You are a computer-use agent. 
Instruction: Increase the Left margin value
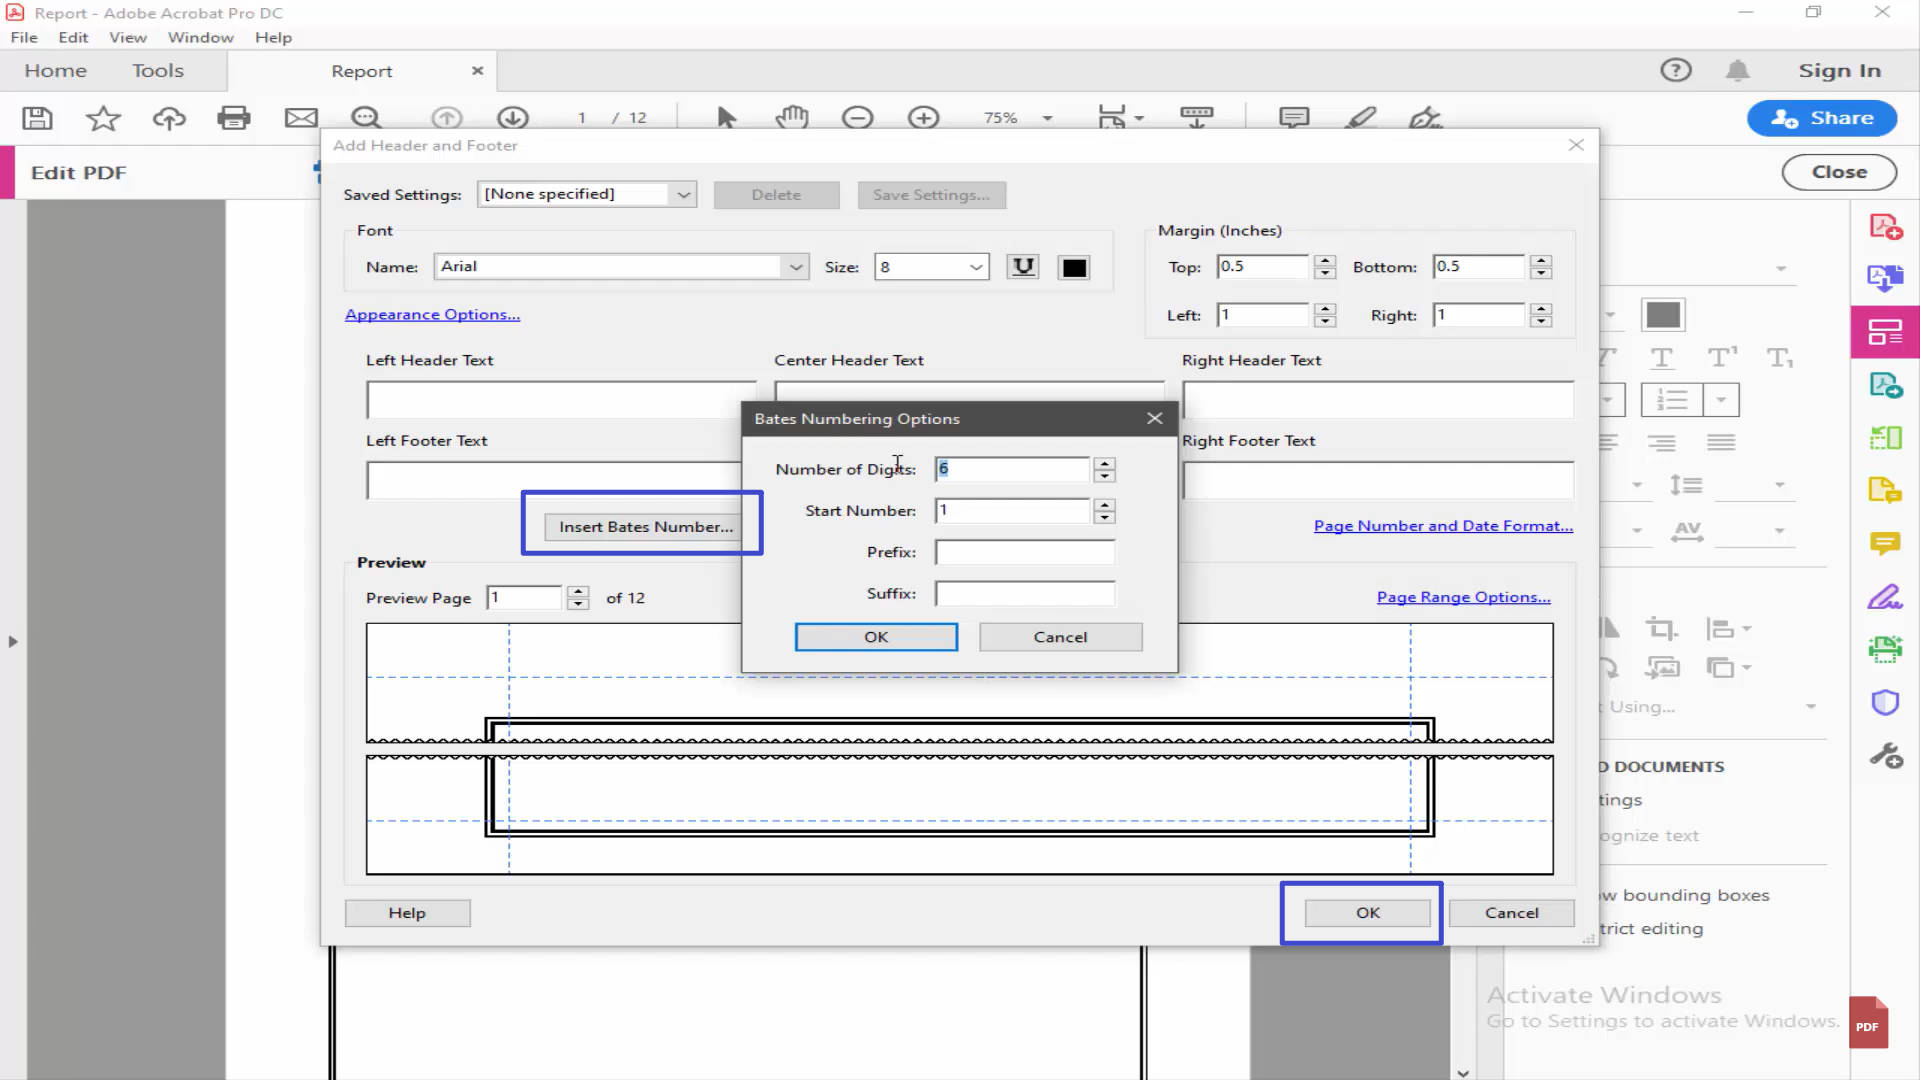(1325, 309)
